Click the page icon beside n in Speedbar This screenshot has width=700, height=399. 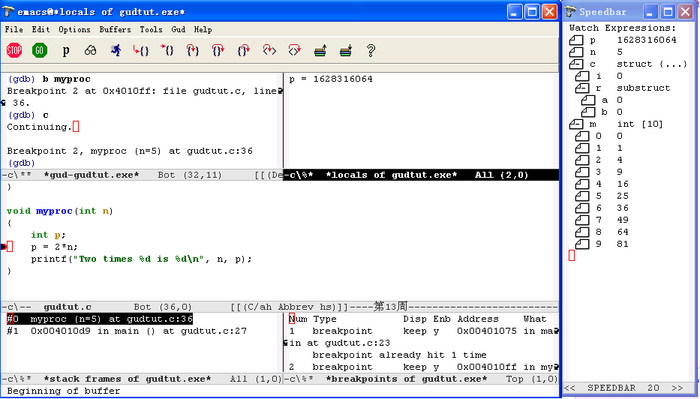pyautogui.click(x=576, y=52)
